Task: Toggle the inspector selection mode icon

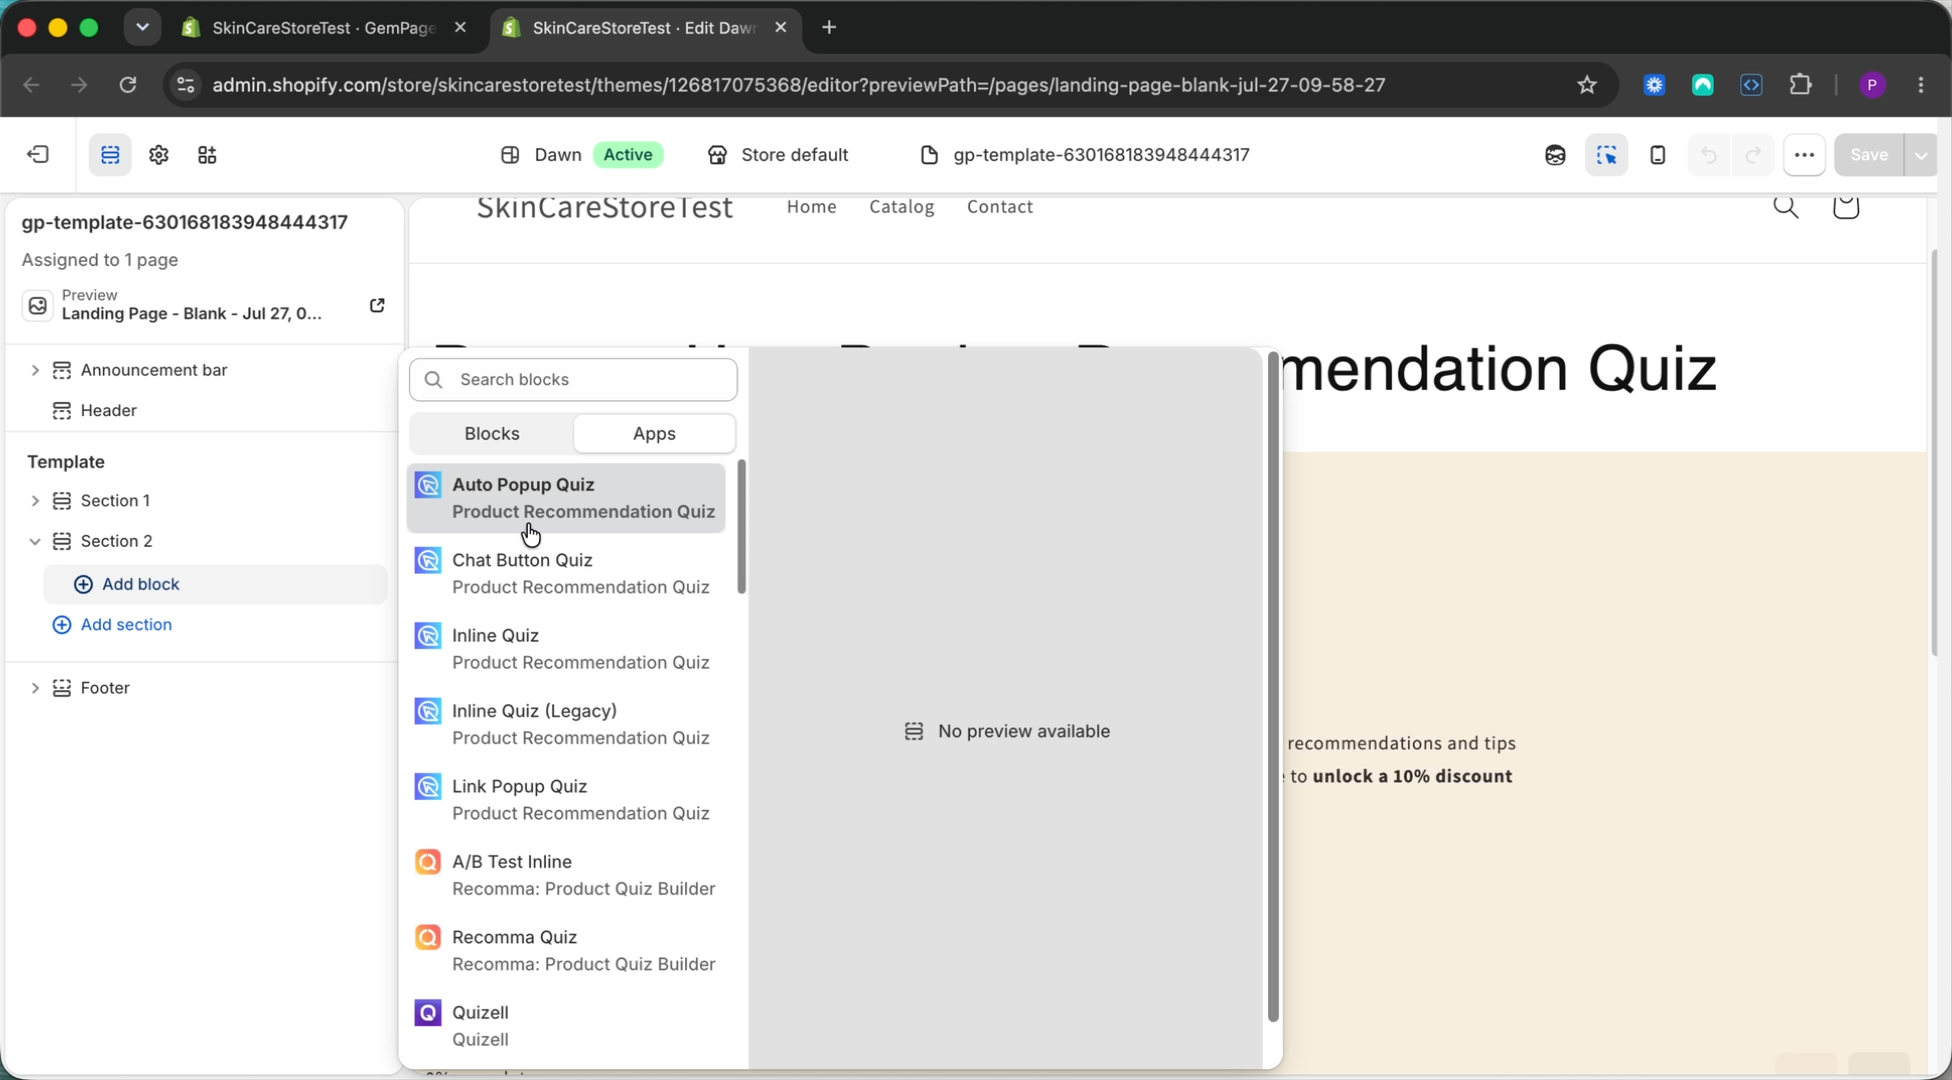Action: point(1607,155)
